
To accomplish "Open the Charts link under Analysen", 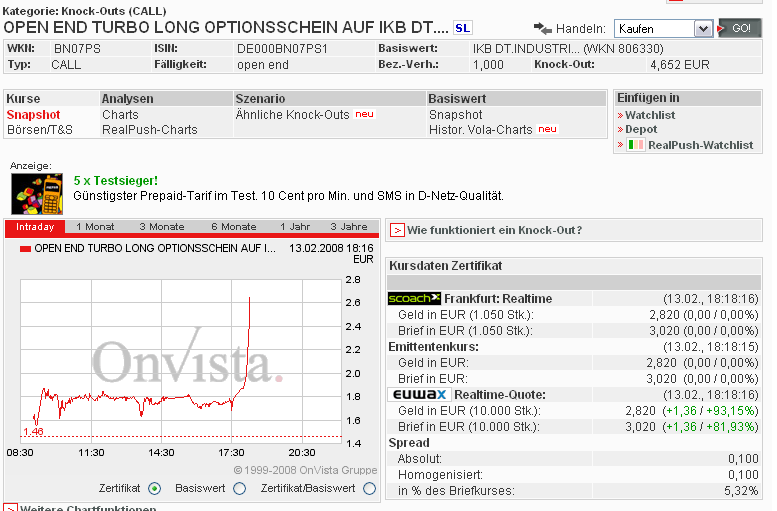I will coord(120,114).
